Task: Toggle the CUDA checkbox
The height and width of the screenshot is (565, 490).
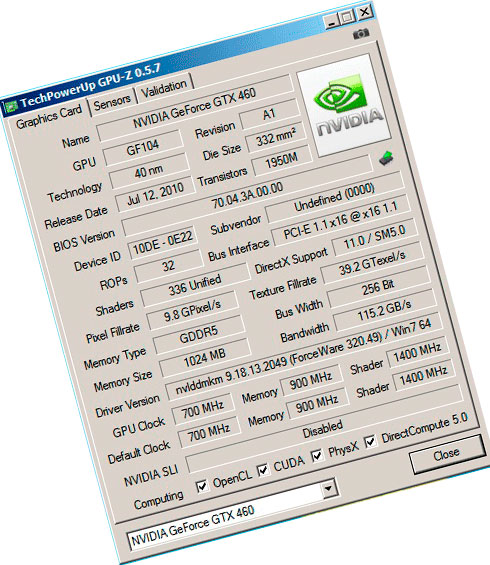Action: click(263, 470)
